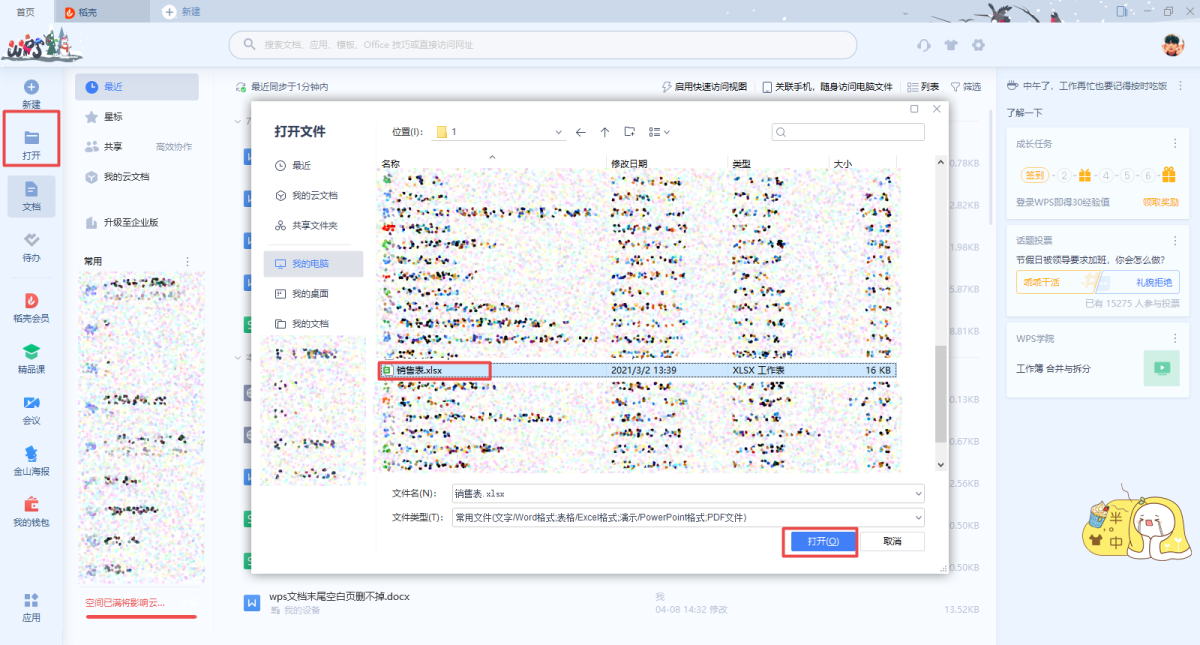Screen dimensions: 1200x645
Task: Click the new folder icon in dialog toolbar
Action: (x=629, y=132)
